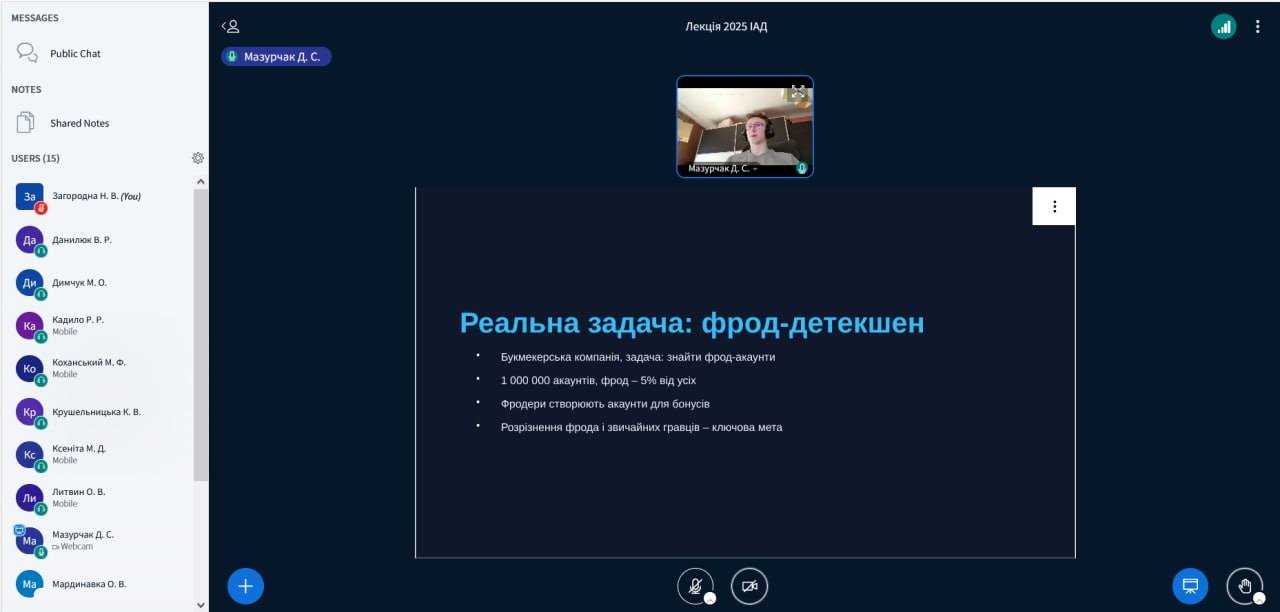Open presentation options three-dot menu
Image resolution: width=1280 pixels, height=612 pixels.
pyautogui.click(x=1054, y=207)
